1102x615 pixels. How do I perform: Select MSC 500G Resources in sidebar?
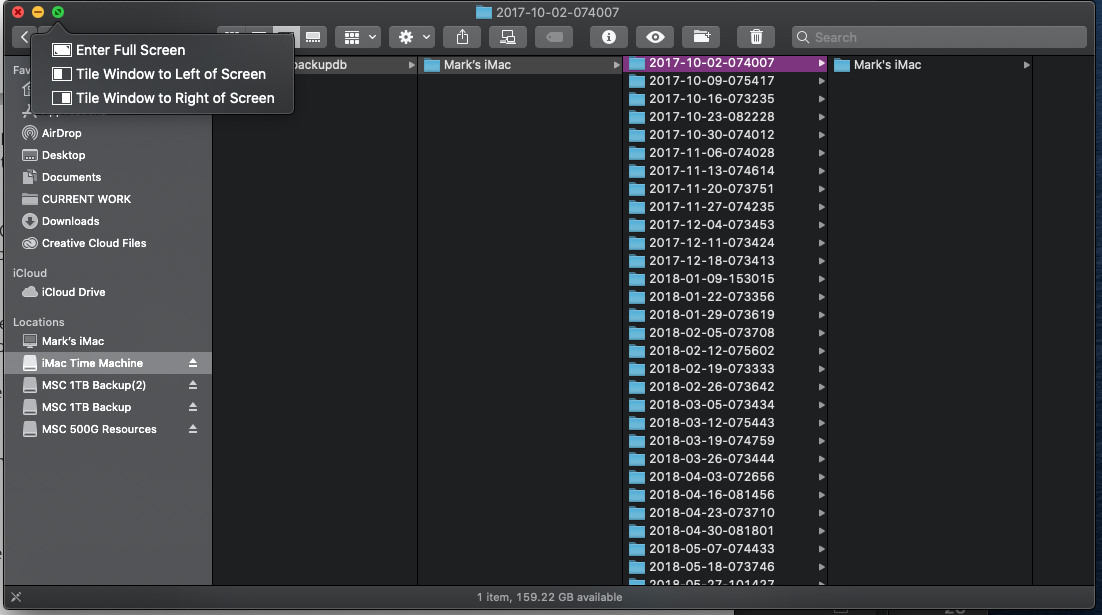(98, 429)
